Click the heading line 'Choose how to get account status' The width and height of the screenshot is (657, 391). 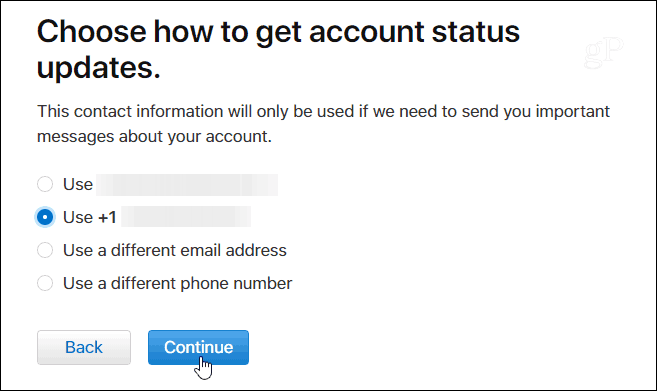(278, 31)
